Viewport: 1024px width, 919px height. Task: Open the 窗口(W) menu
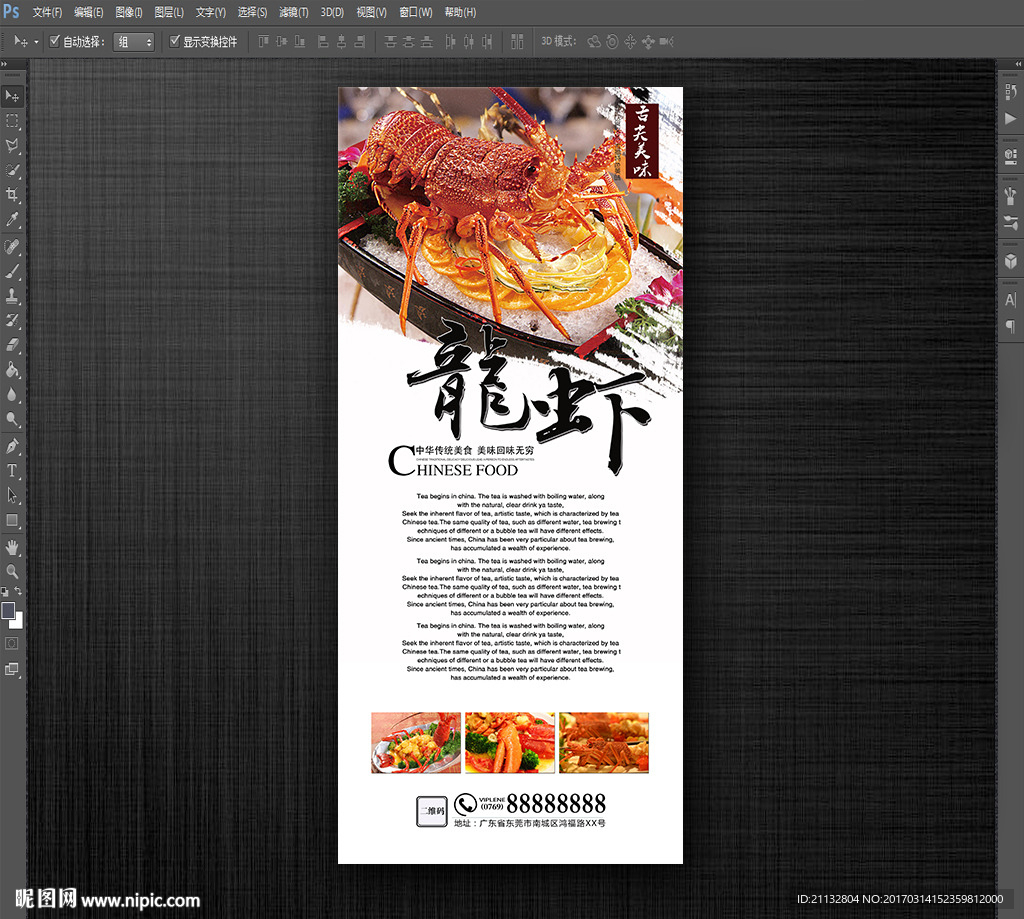(416, 12)
